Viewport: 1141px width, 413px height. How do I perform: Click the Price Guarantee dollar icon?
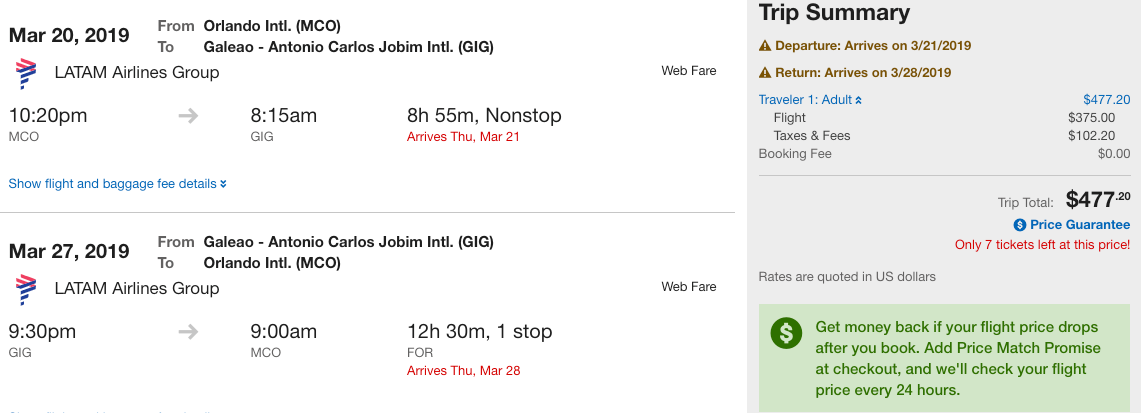pos(1019,225)
